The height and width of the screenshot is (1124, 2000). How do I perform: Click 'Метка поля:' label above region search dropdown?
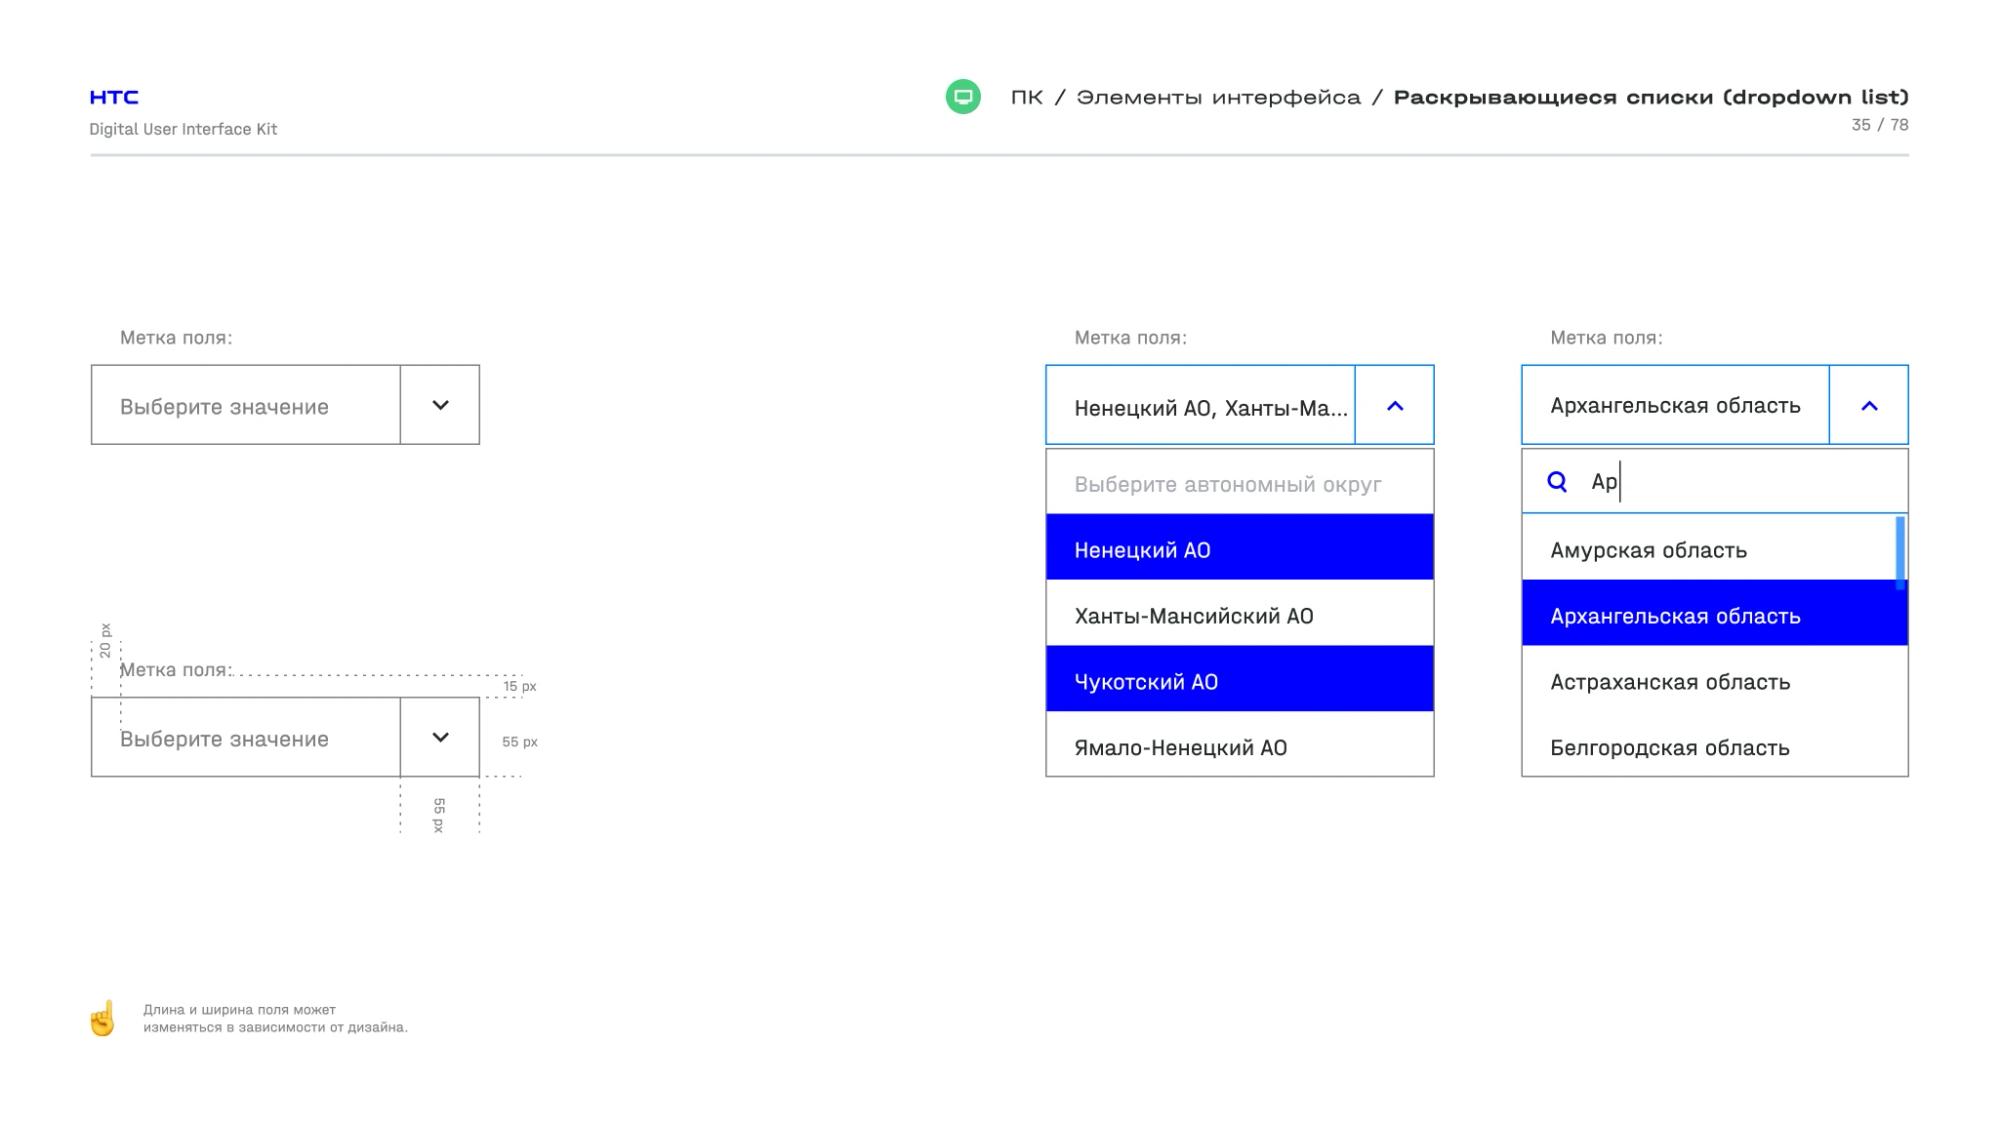tap(1606, 338)
